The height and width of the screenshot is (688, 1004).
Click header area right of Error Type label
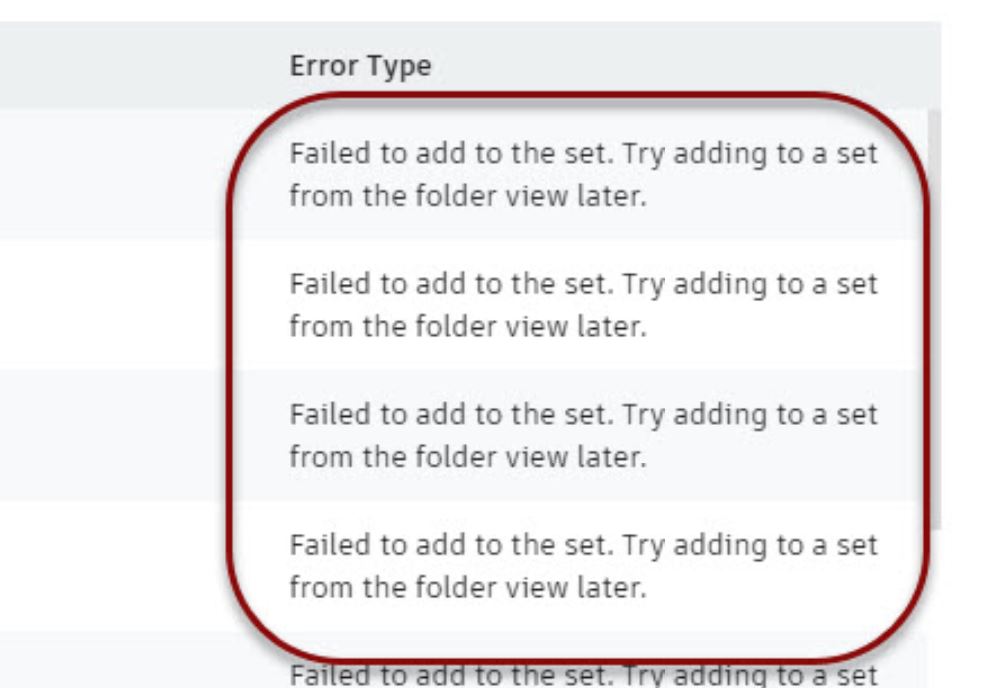pyautogui.click(x=685, y=64)
